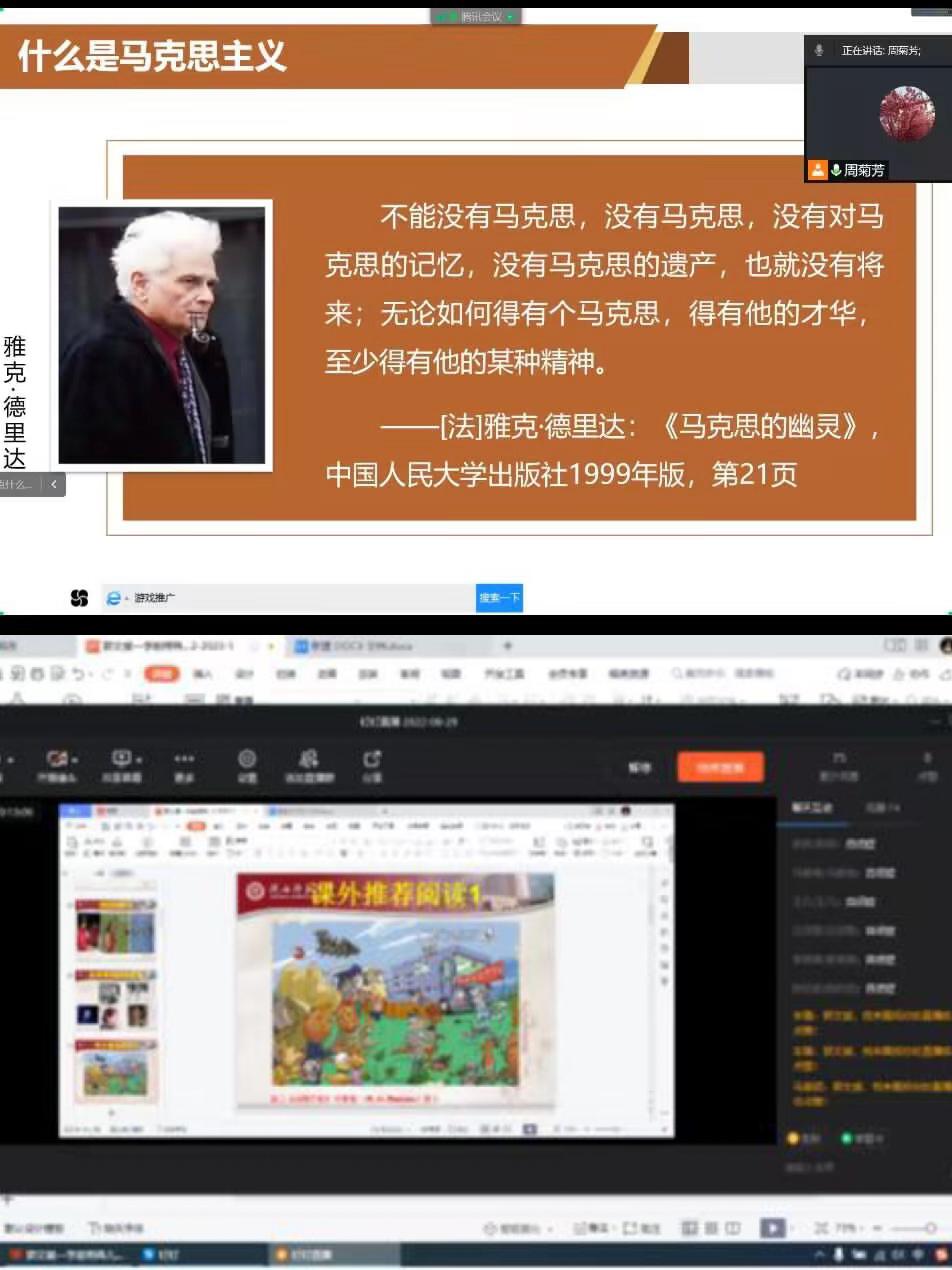Viewport: 952px width, 1270px height.
Task: Click the settings gear in the live toolbar
Action: tap(247, 759)
